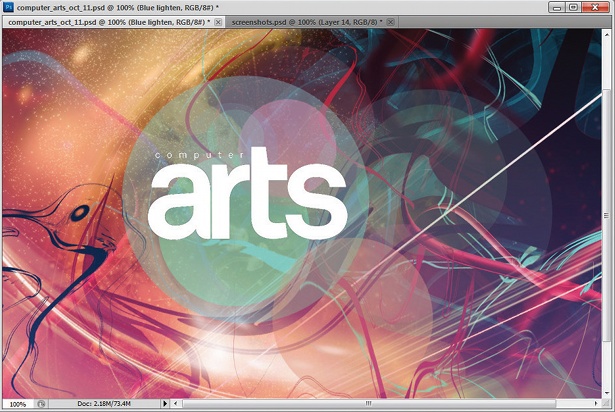The width and height of the screenshot is (615, 412).
Task: Switch to the computer_arts_oct_11.psd document tab
Action: point(109,22)
